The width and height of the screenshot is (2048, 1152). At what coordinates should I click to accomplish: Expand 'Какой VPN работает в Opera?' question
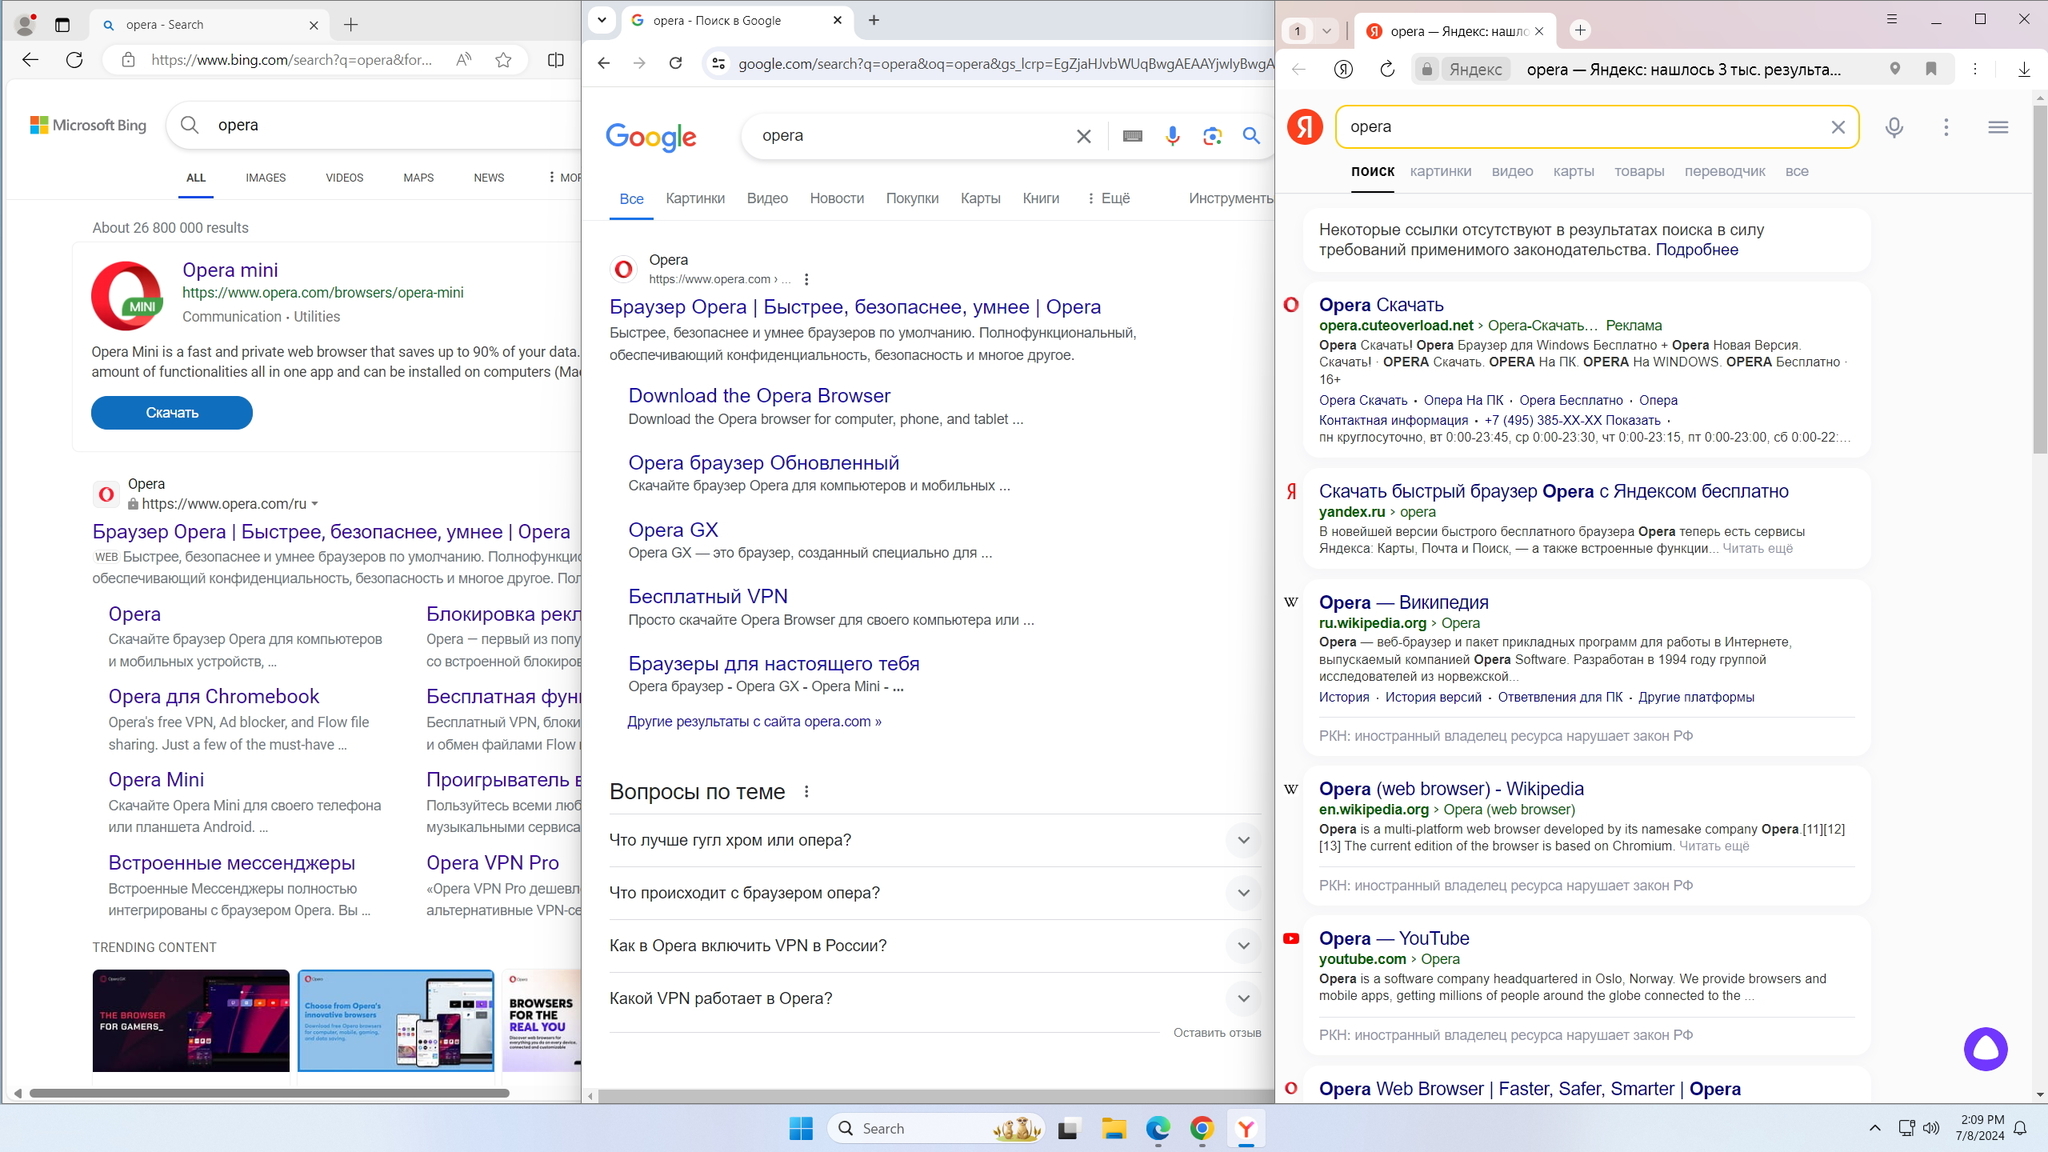(x=1243, y=998)
